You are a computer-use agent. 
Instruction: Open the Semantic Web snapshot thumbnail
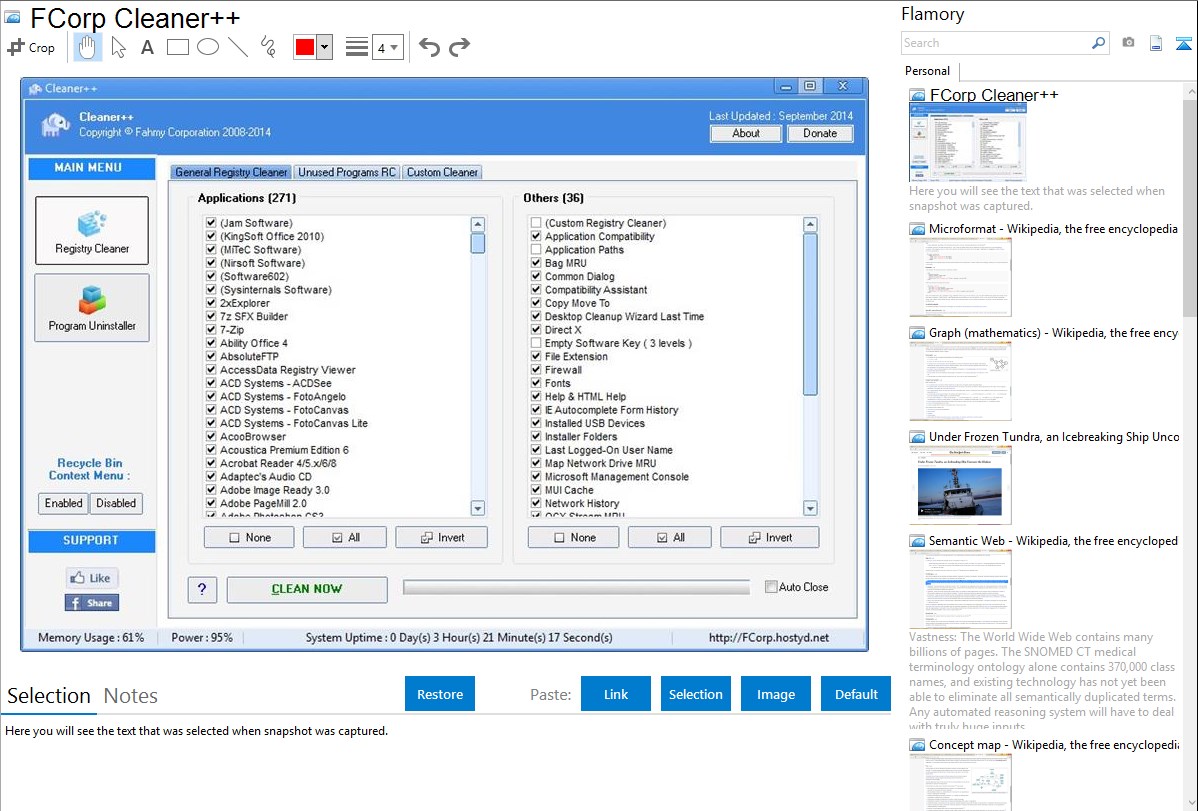pyautogui.click(x=960, y=589)
